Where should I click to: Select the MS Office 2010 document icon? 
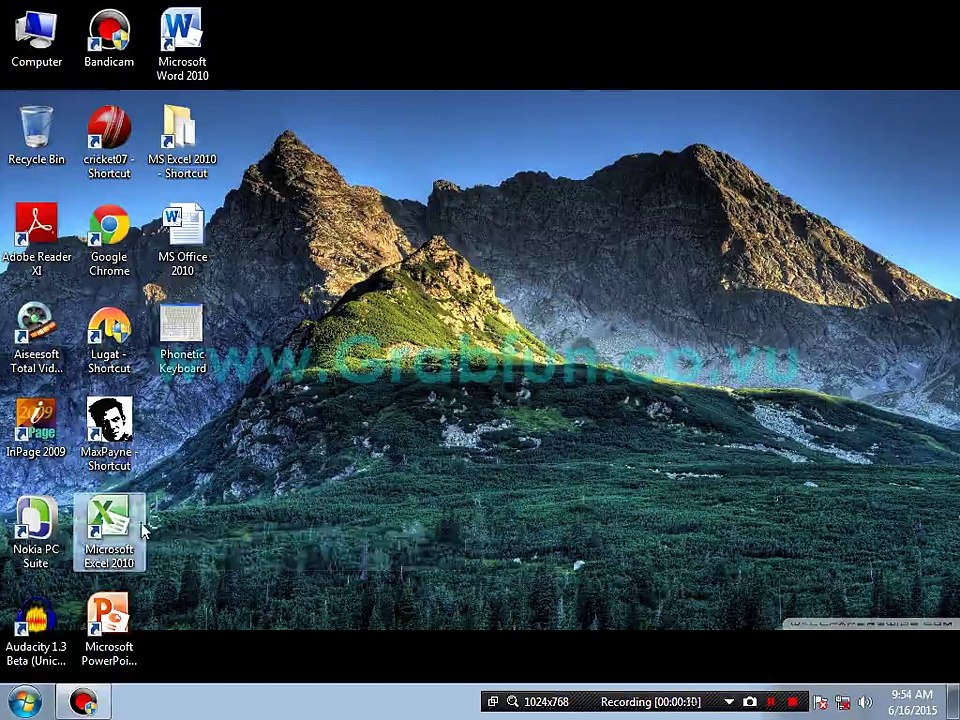click(x=182, y=239)
